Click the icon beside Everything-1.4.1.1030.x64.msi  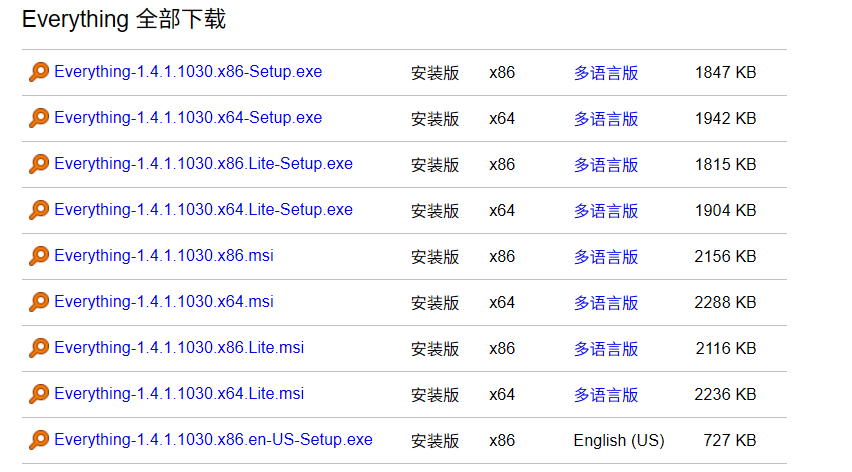pyautogui.click(x=39, y=302)
